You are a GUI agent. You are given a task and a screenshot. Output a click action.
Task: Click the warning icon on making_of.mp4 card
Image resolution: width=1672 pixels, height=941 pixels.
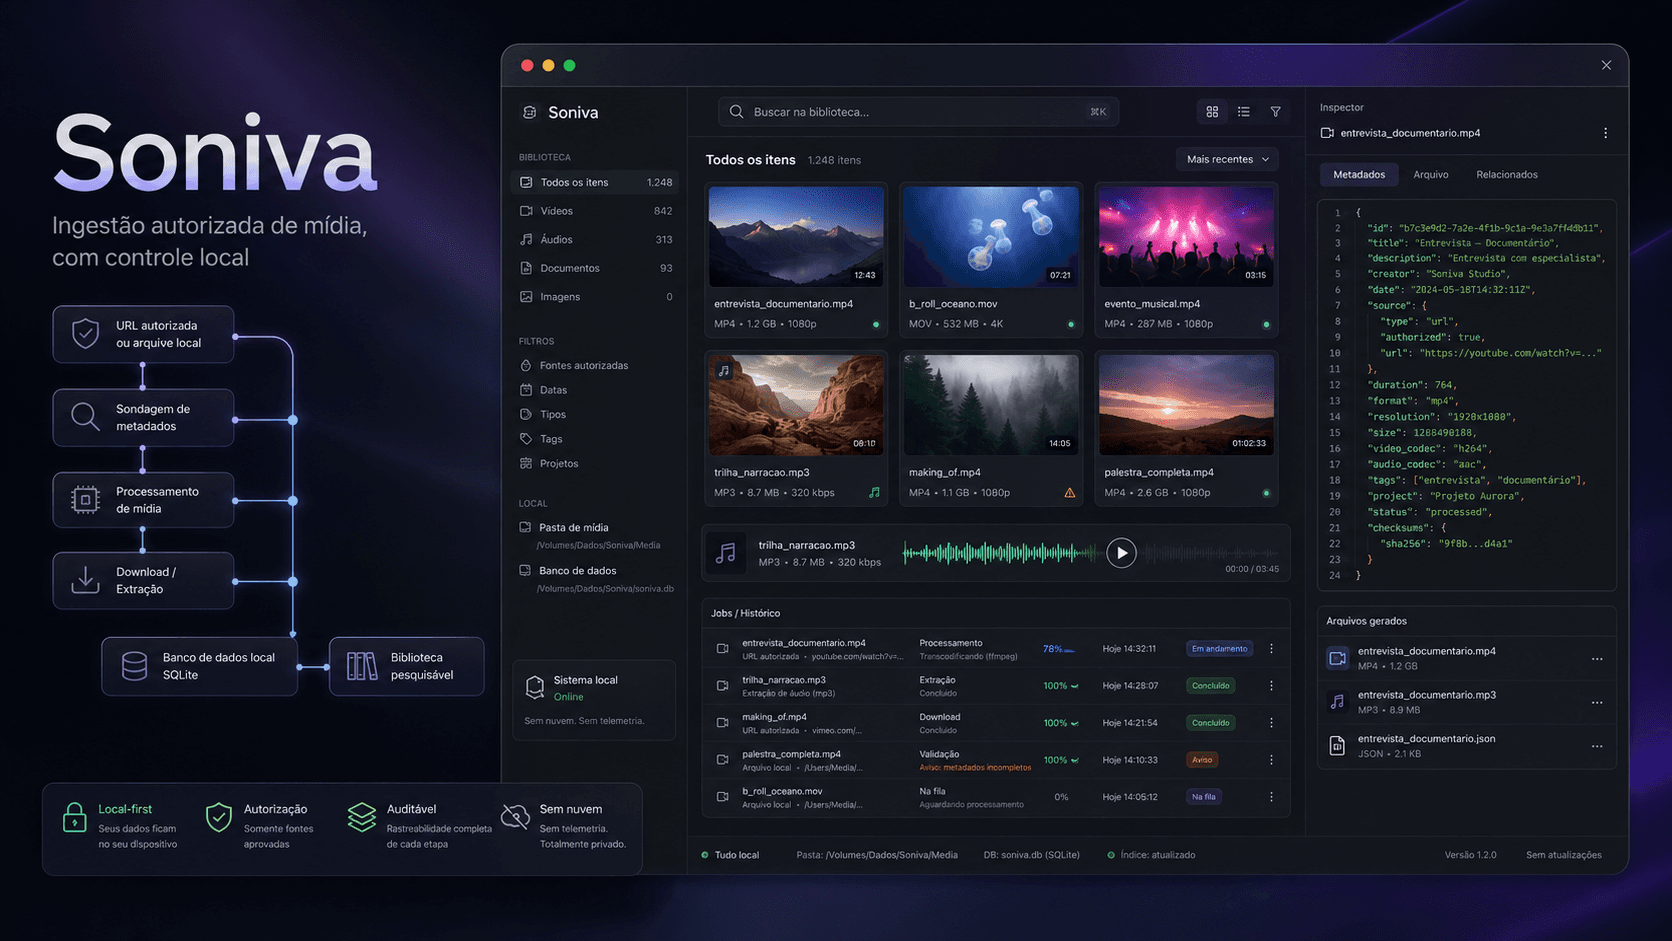pyautogui.click(x=1070, y=493)
